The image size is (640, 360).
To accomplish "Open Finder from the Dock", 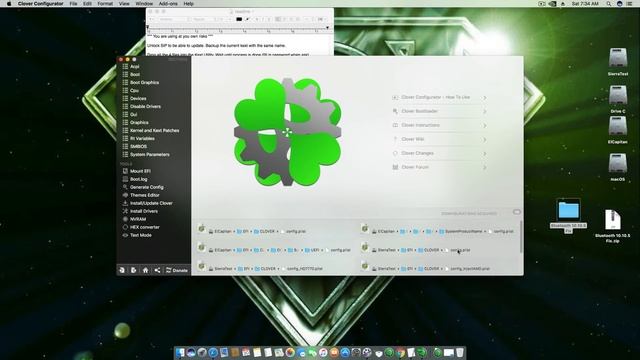I will [180, 353].
